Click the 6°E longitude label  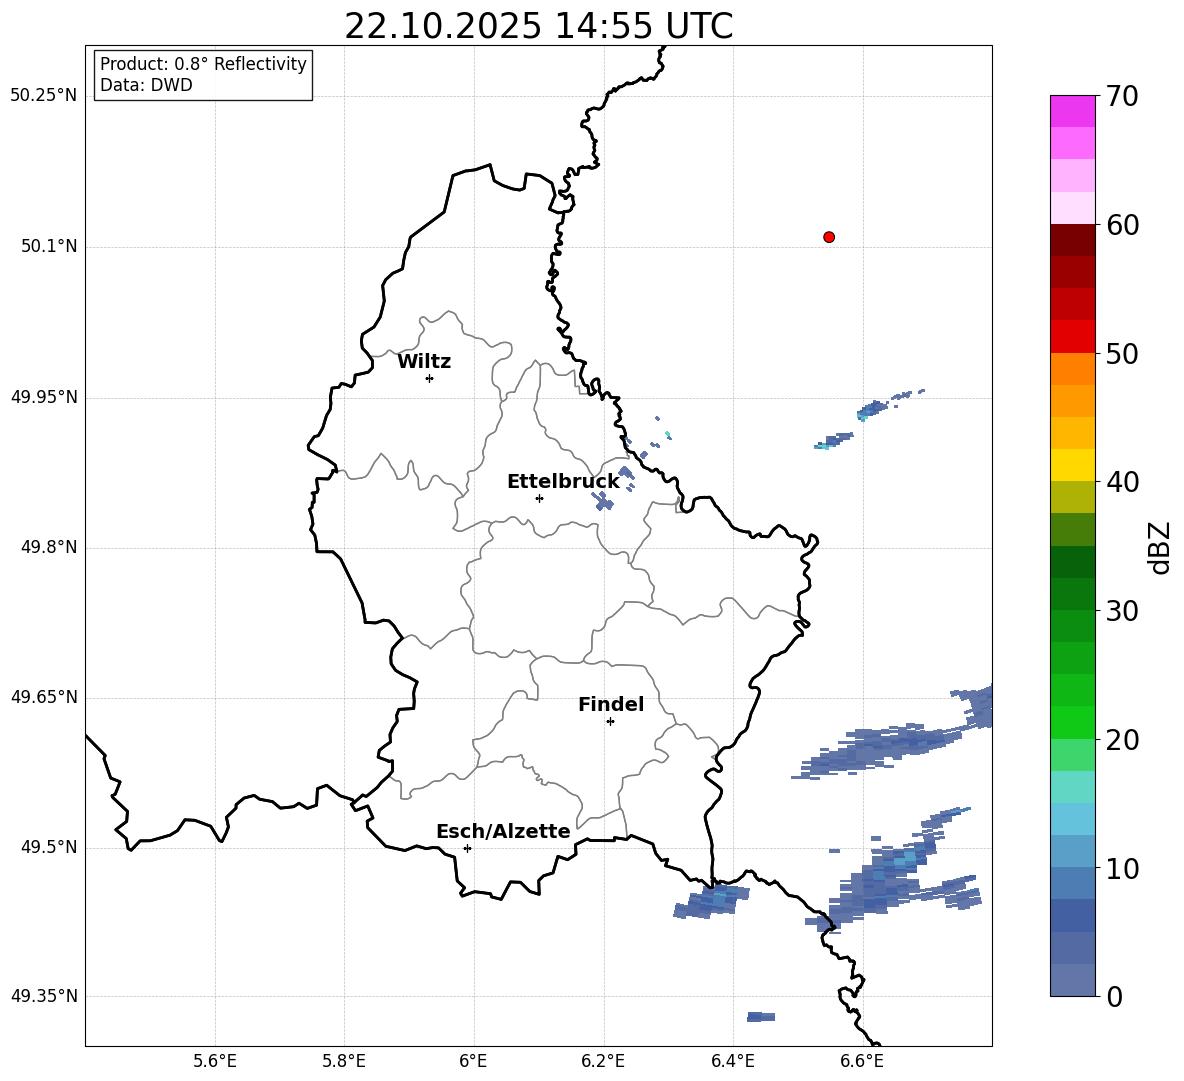click(473, 1061)
